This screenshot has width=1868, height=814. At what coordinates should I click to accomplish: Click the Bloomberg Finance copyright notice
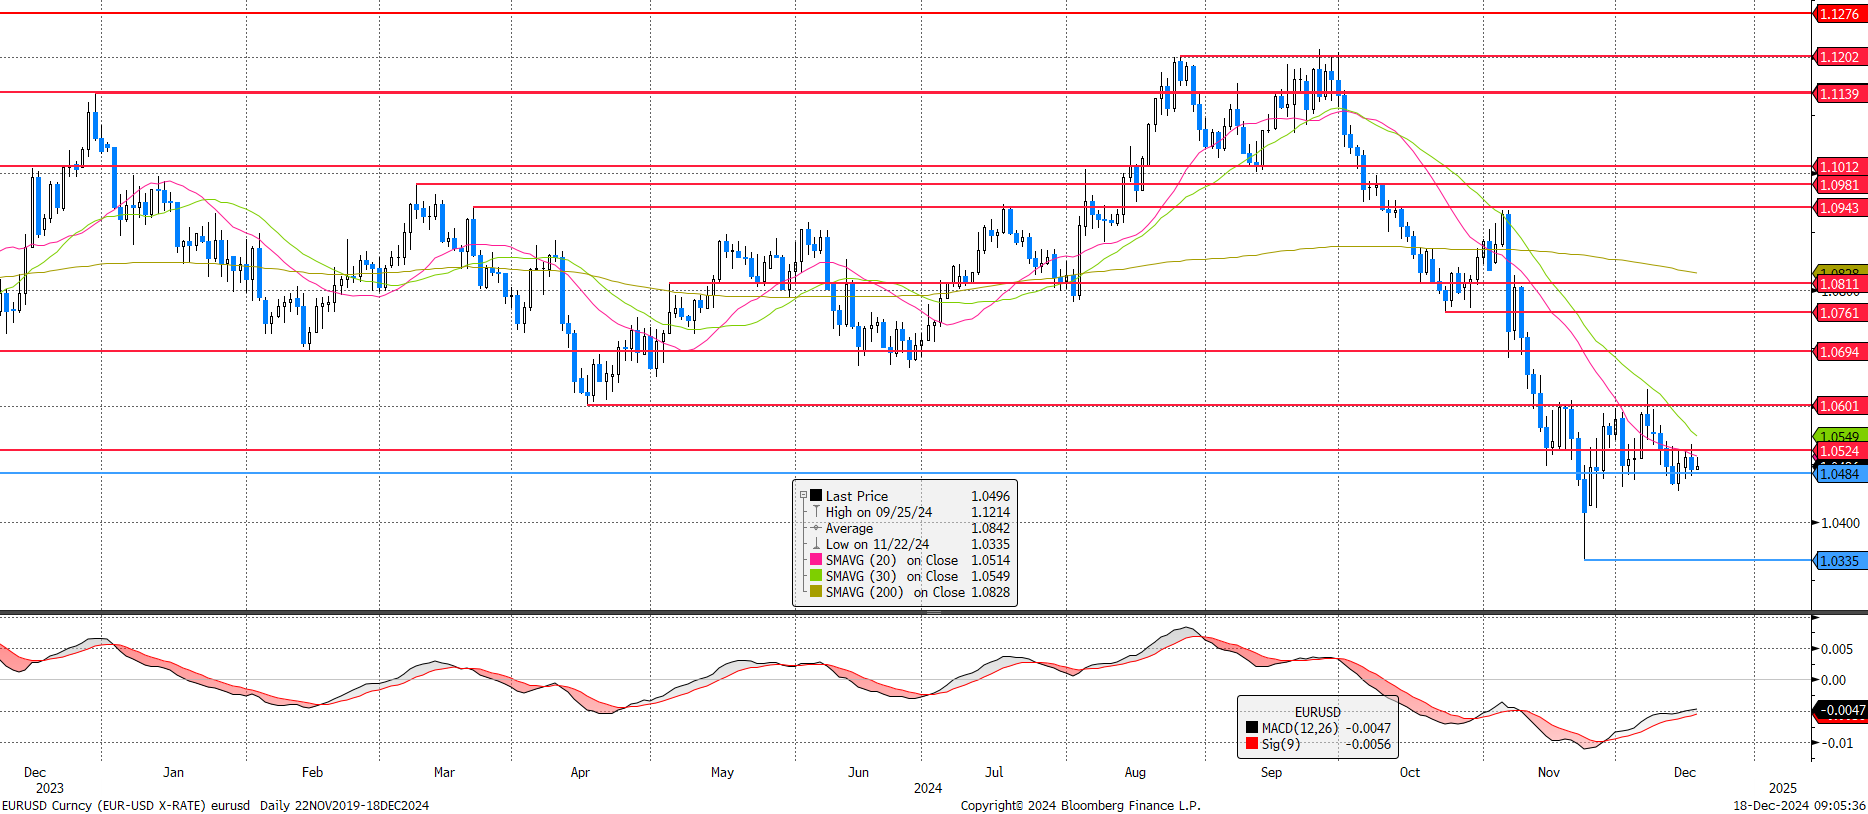tap(1080, 805)
